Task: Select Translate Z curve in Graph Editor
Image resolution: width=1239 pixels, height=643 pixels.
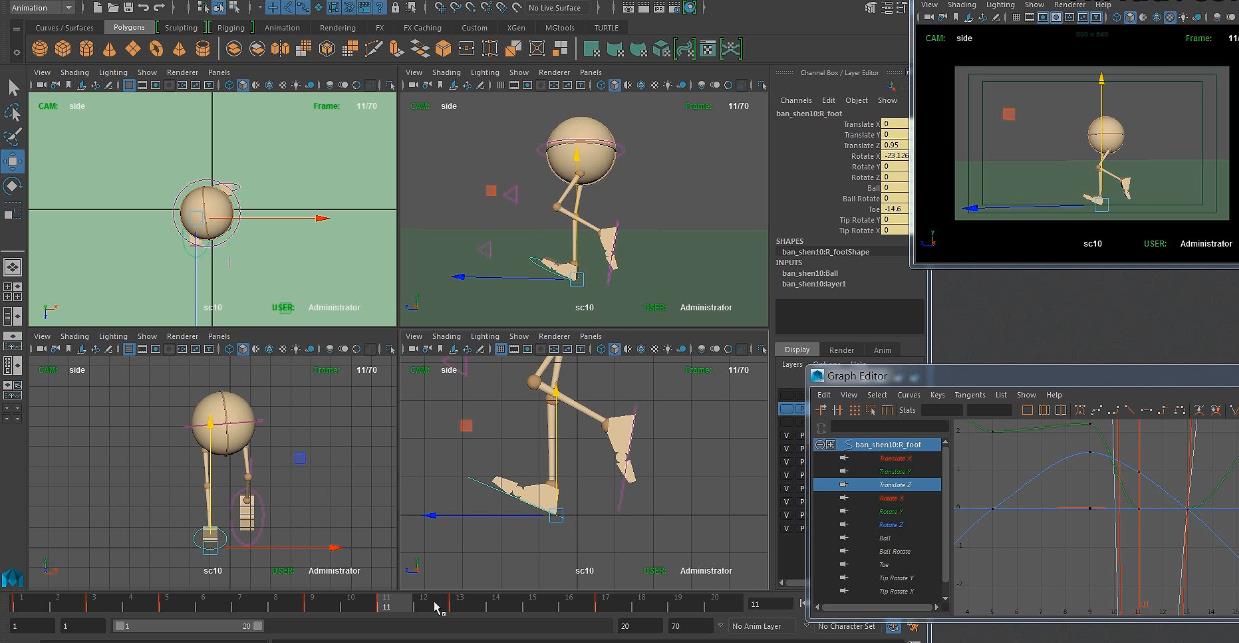Action: pos(894,485)
